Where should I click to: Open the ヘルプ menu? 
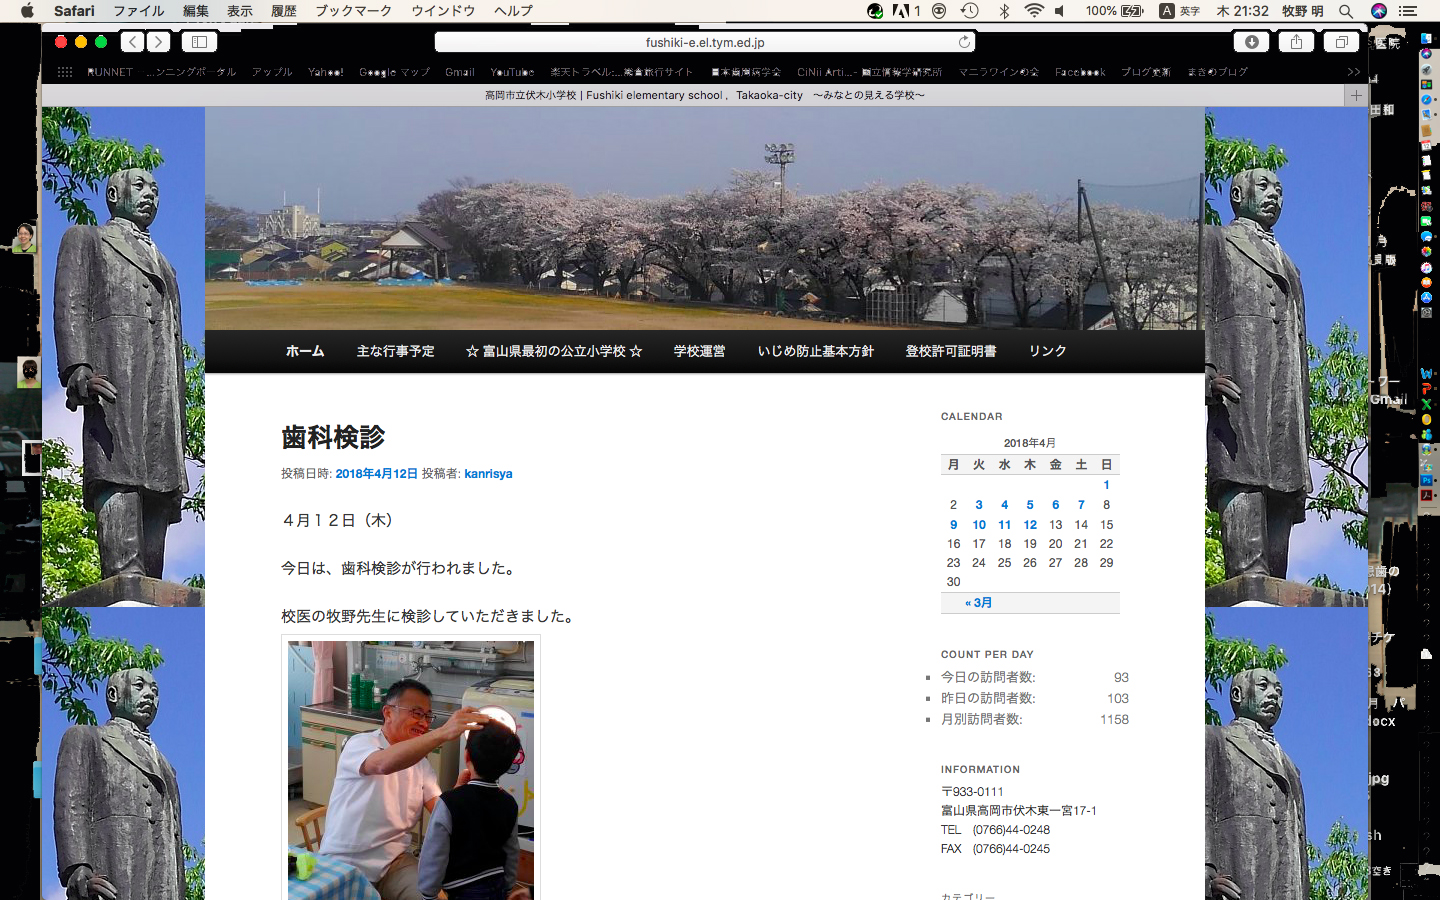[x=513, y=11]
